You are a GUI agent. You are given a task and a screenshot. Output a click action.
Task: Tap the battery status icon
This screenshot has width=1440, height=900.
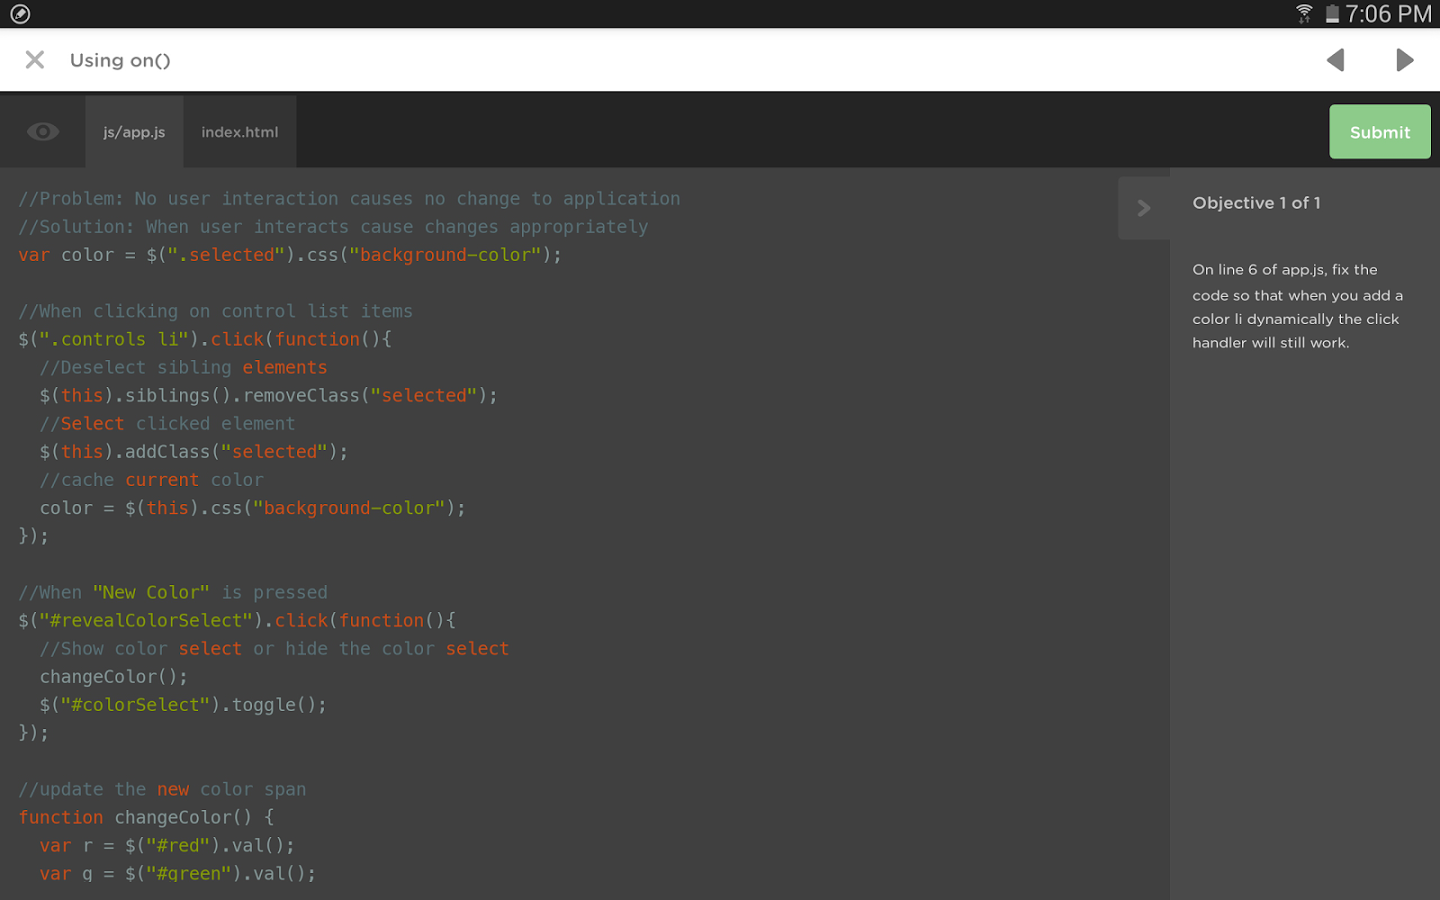(1332, 14)
